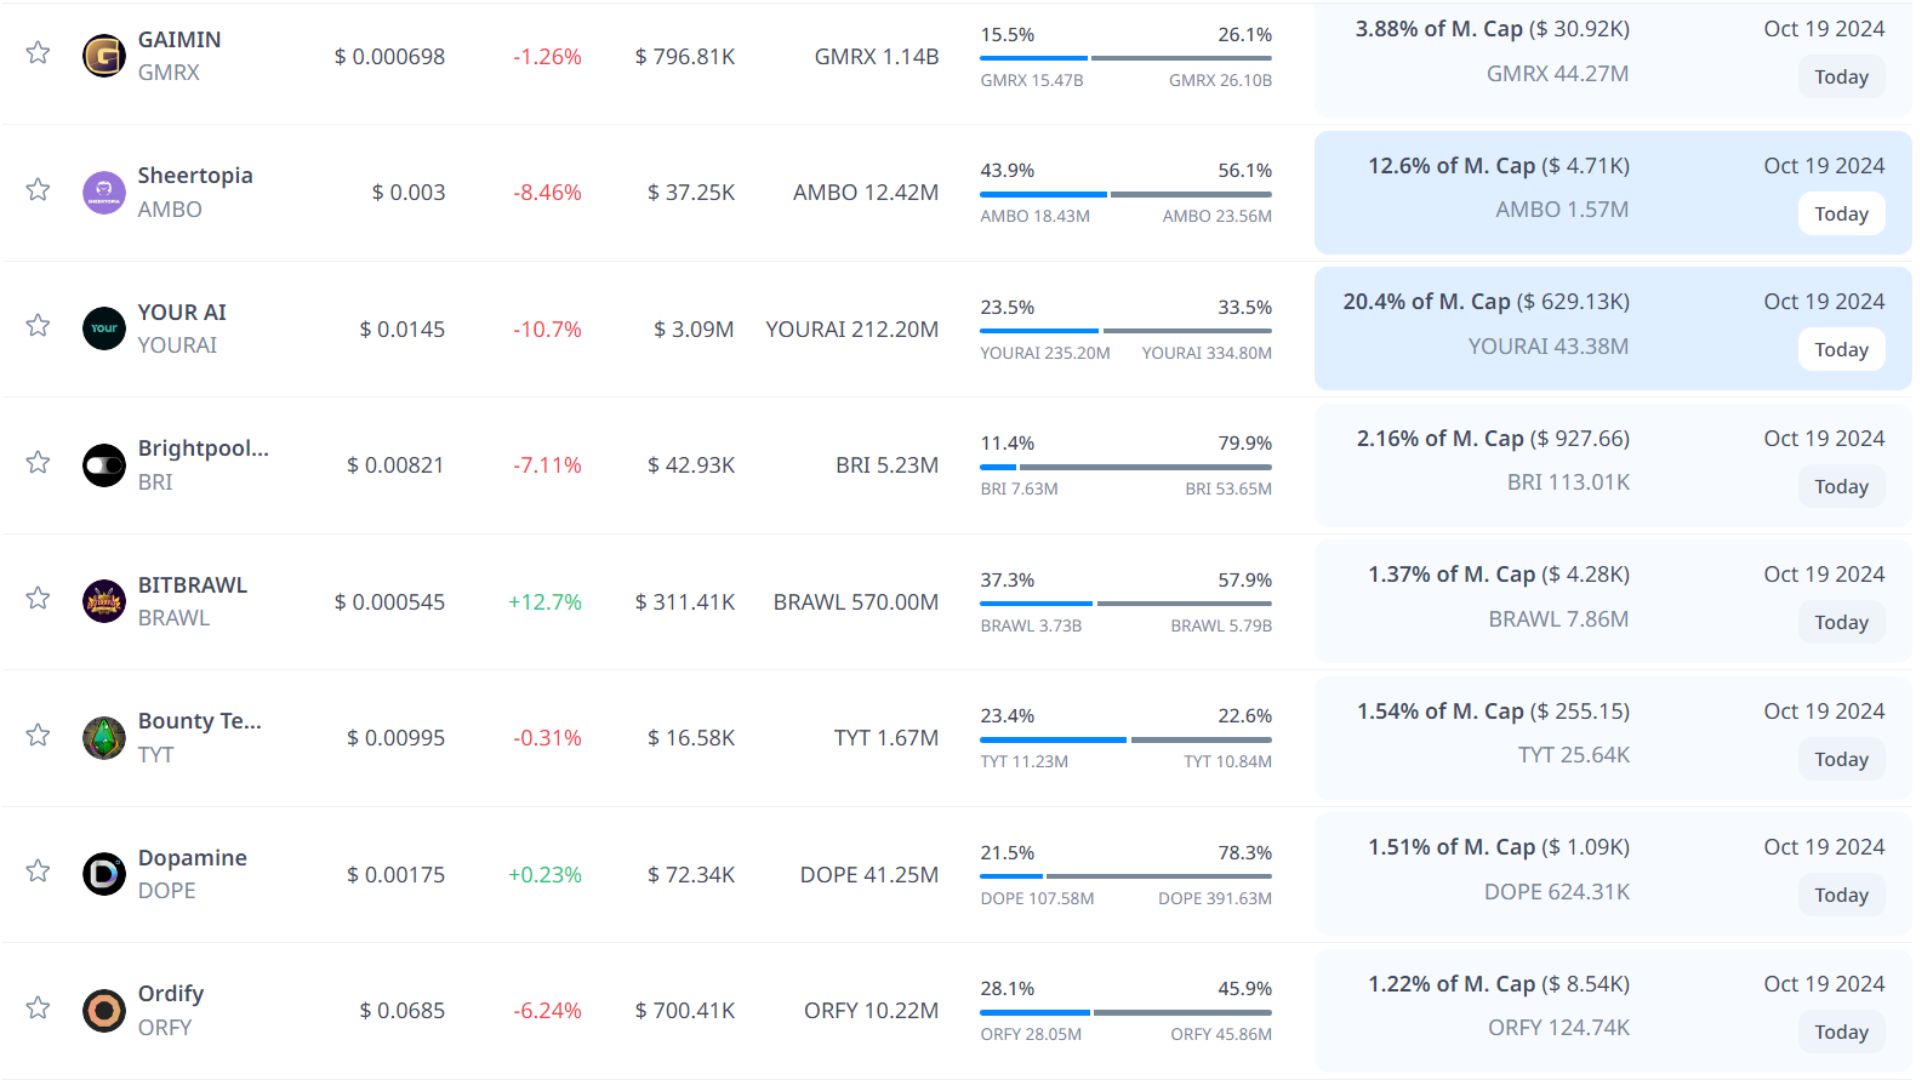Viewport: 1920px width, 1080px height.
Task: Toggle the favorite star for Ordify
Action: [38, 1007]
